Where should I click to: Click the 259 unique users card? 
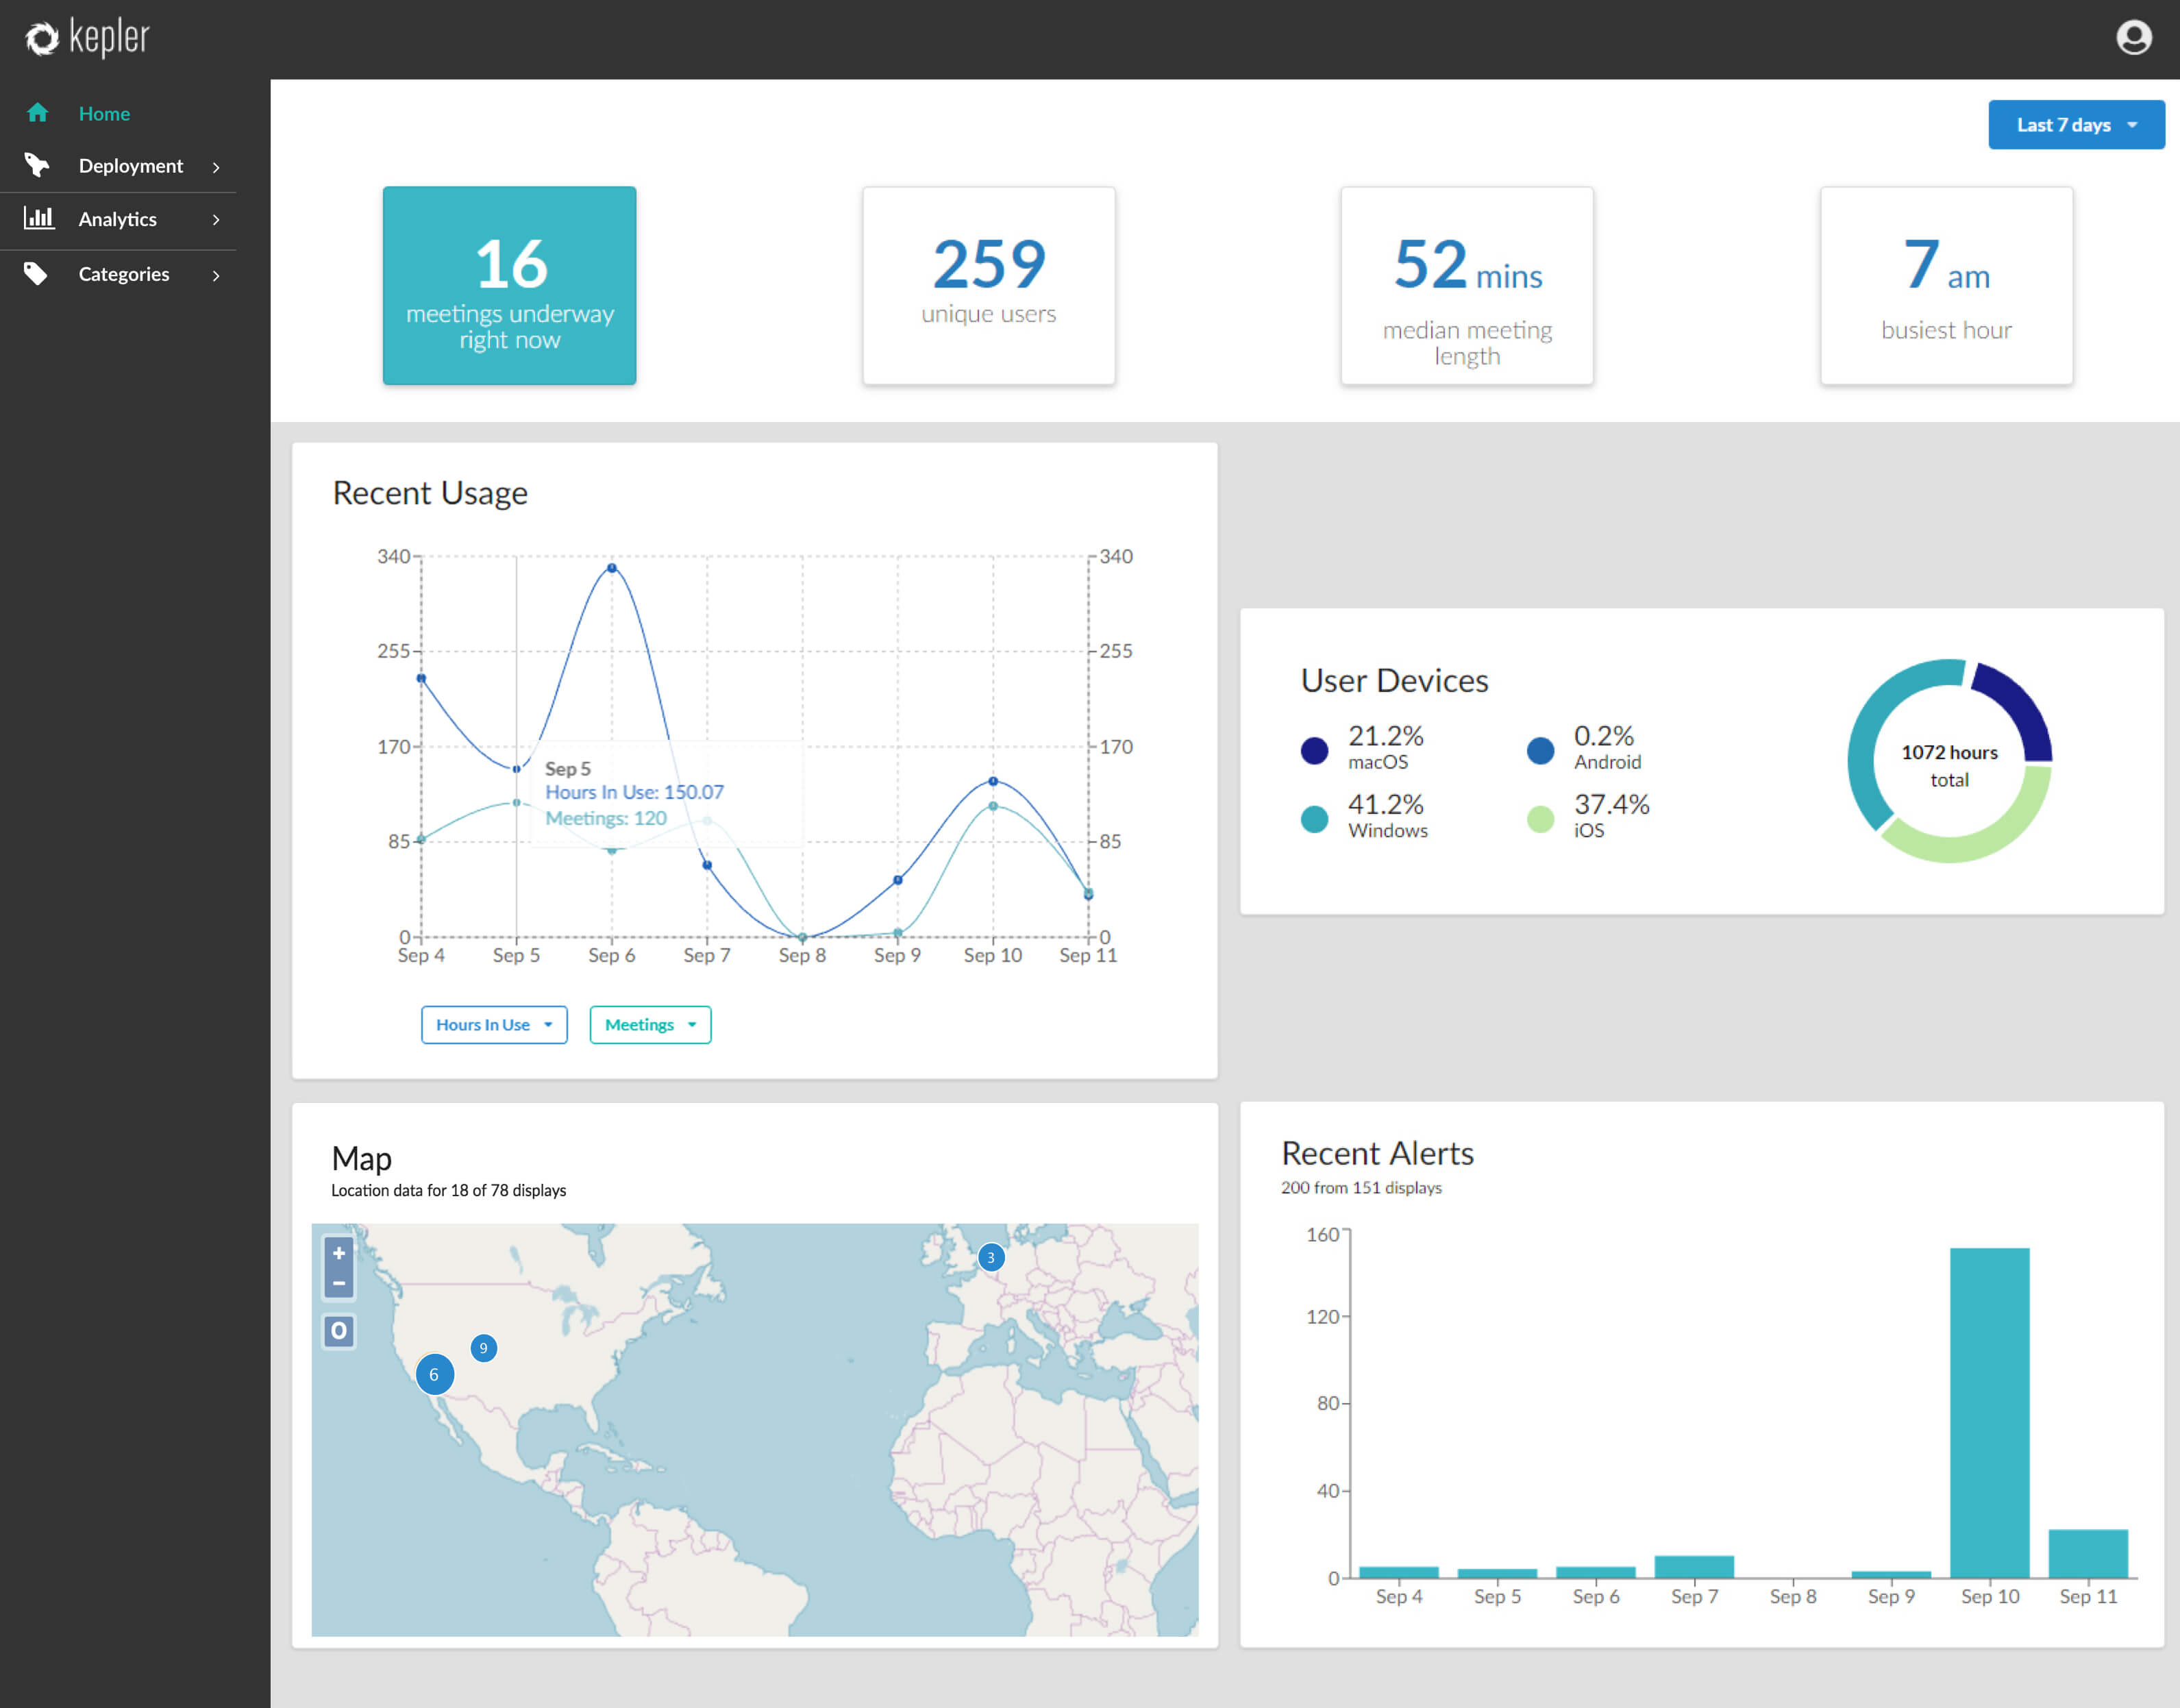click(x=988, y=286)
